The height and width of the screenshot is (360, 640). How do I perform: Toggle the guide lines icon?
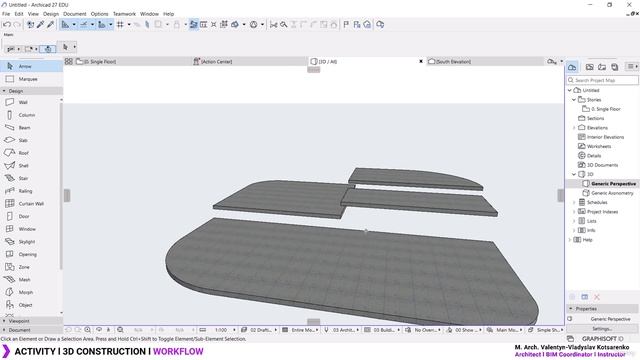click(x=84, y=24)
